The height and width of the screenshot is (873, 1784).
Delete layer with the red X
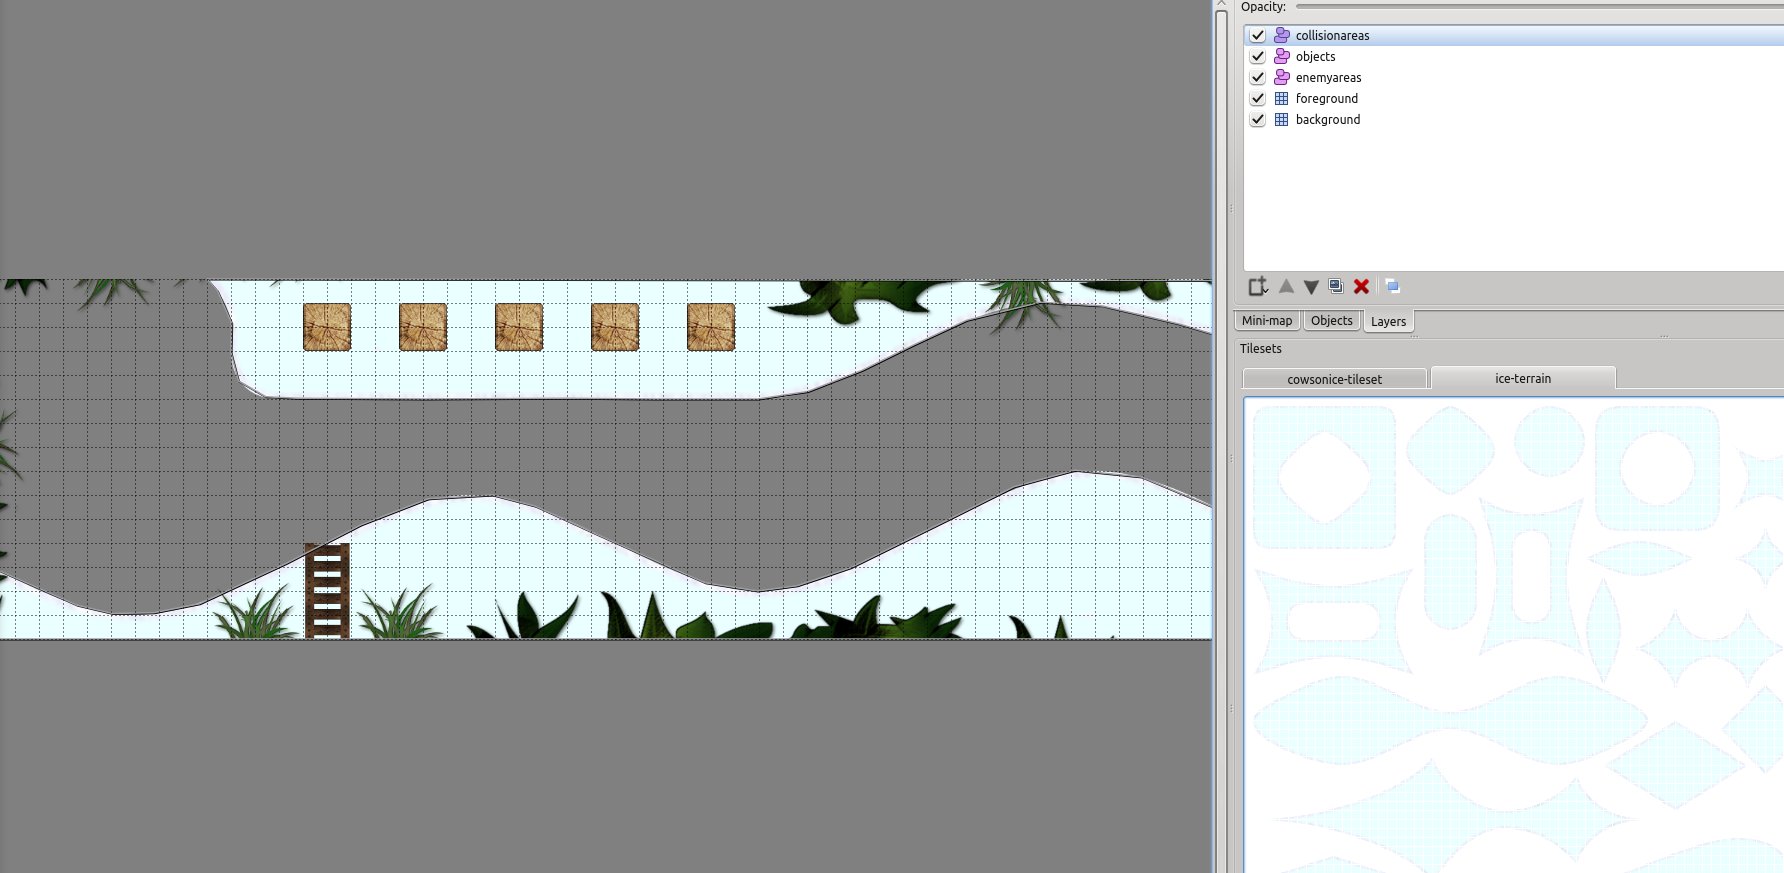click(1361, 287)
